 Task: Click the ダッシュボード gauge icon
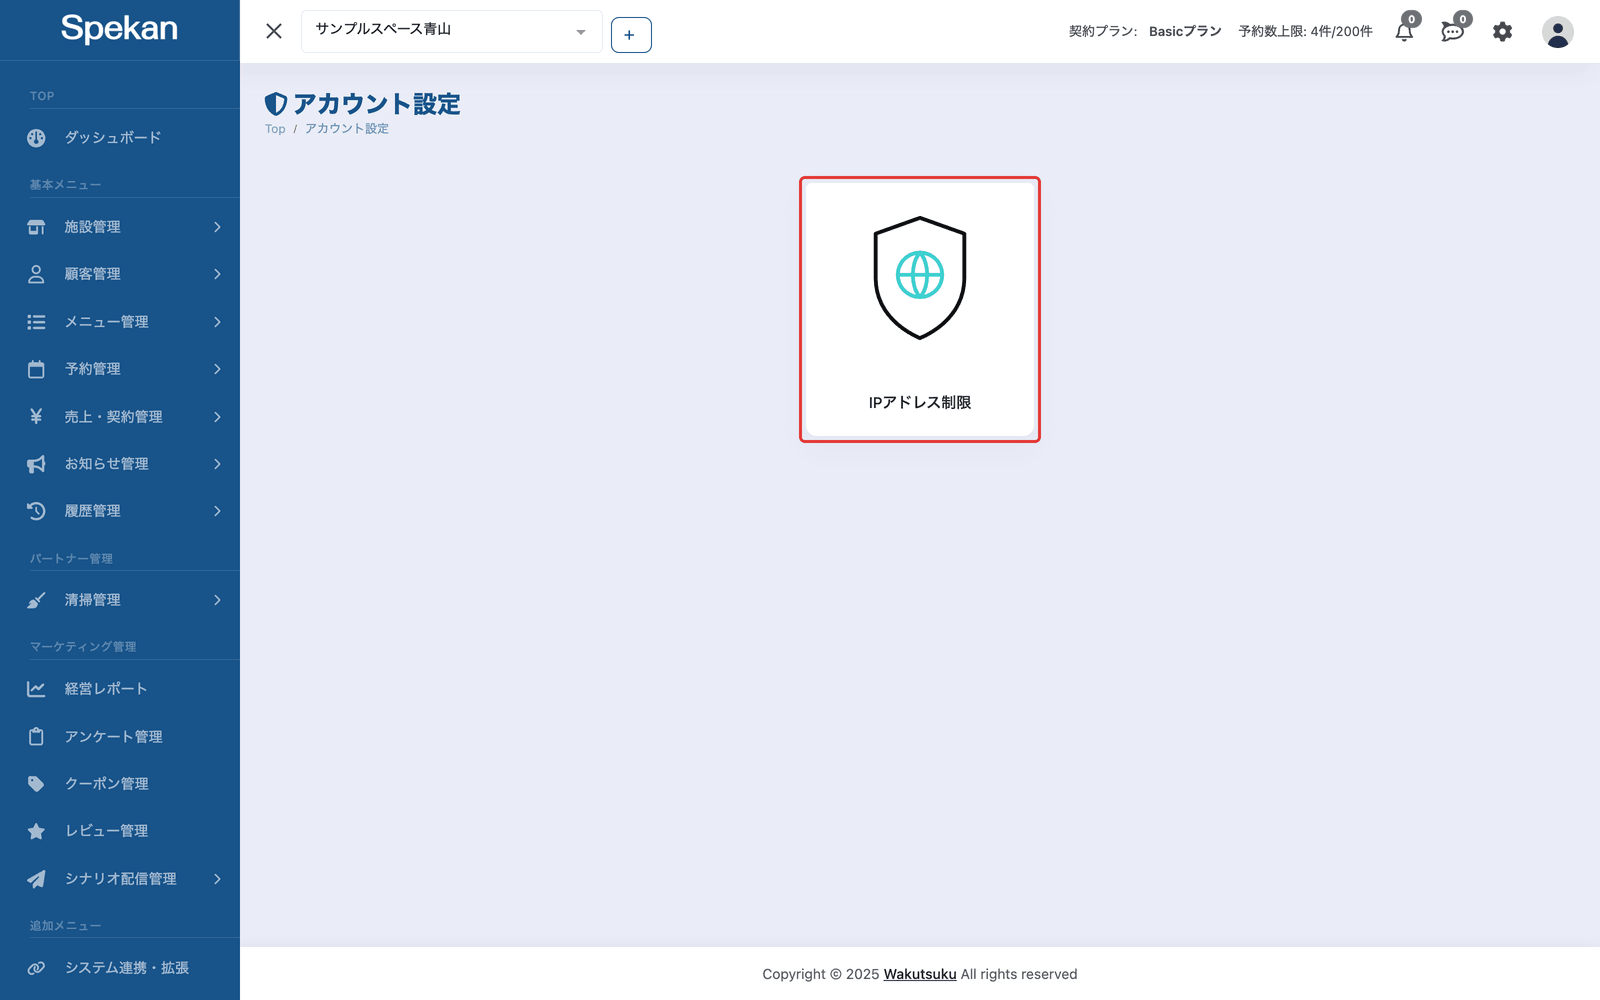pos(36,138)
